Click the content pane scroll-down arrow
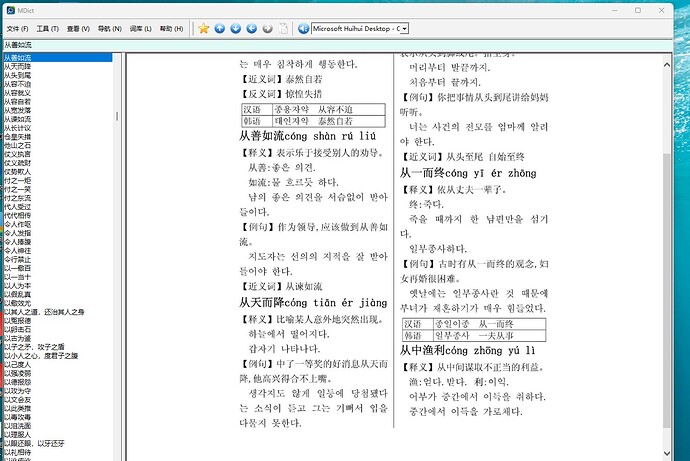The height and width of the screenshot is (461, 690). pos(667,453)
